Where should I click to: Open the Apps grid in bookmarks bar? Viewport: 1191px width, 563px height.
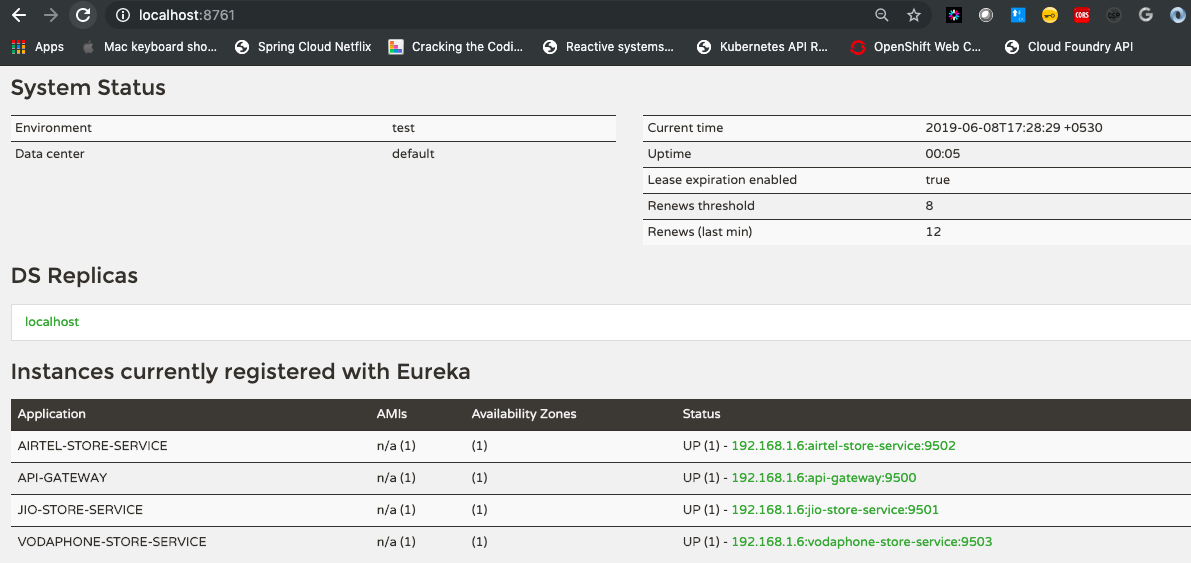coord(37,46)
